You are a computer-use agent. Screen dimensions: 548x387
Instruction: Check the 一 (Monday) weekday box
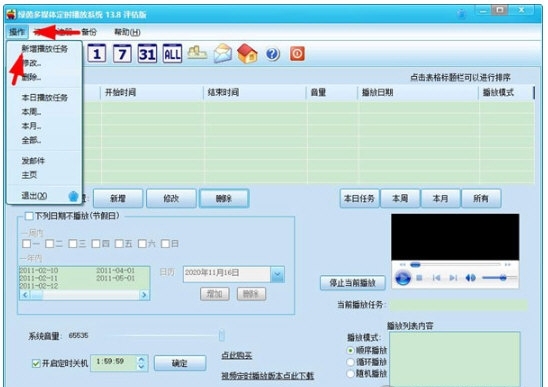coord(26,243)
